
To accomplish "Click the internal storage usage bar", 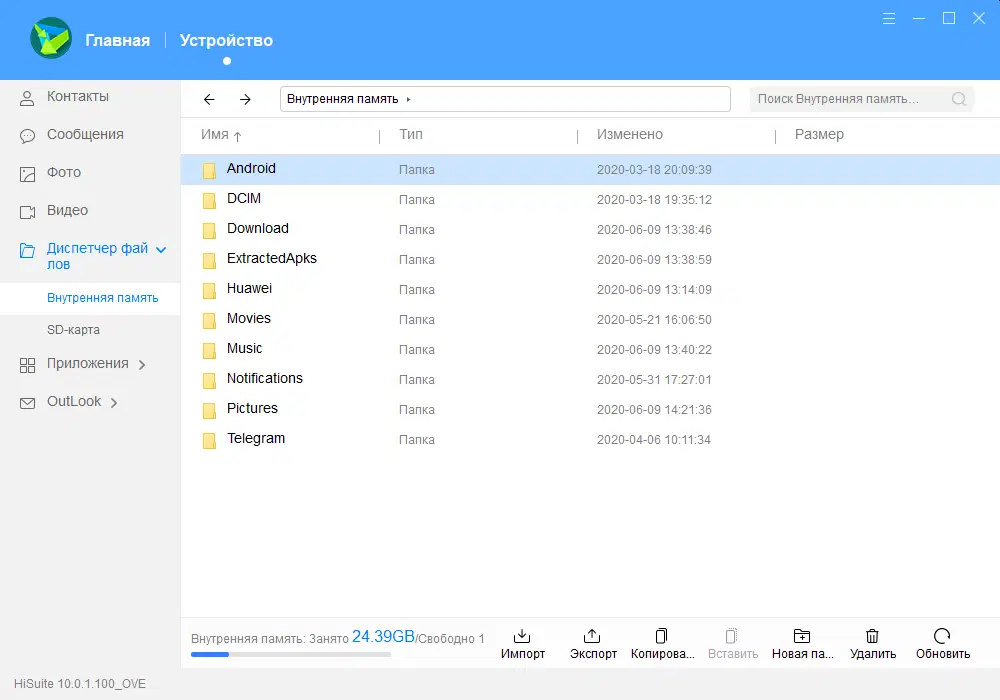I will tap(291, 654).
